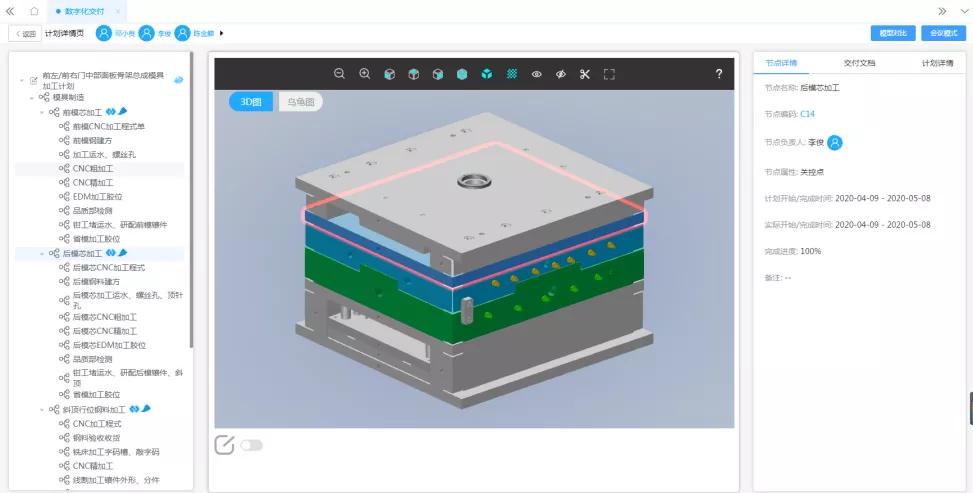Switch to the 3D图 view
The height and width of the screenshot is (493, 973).
[251, 102]
